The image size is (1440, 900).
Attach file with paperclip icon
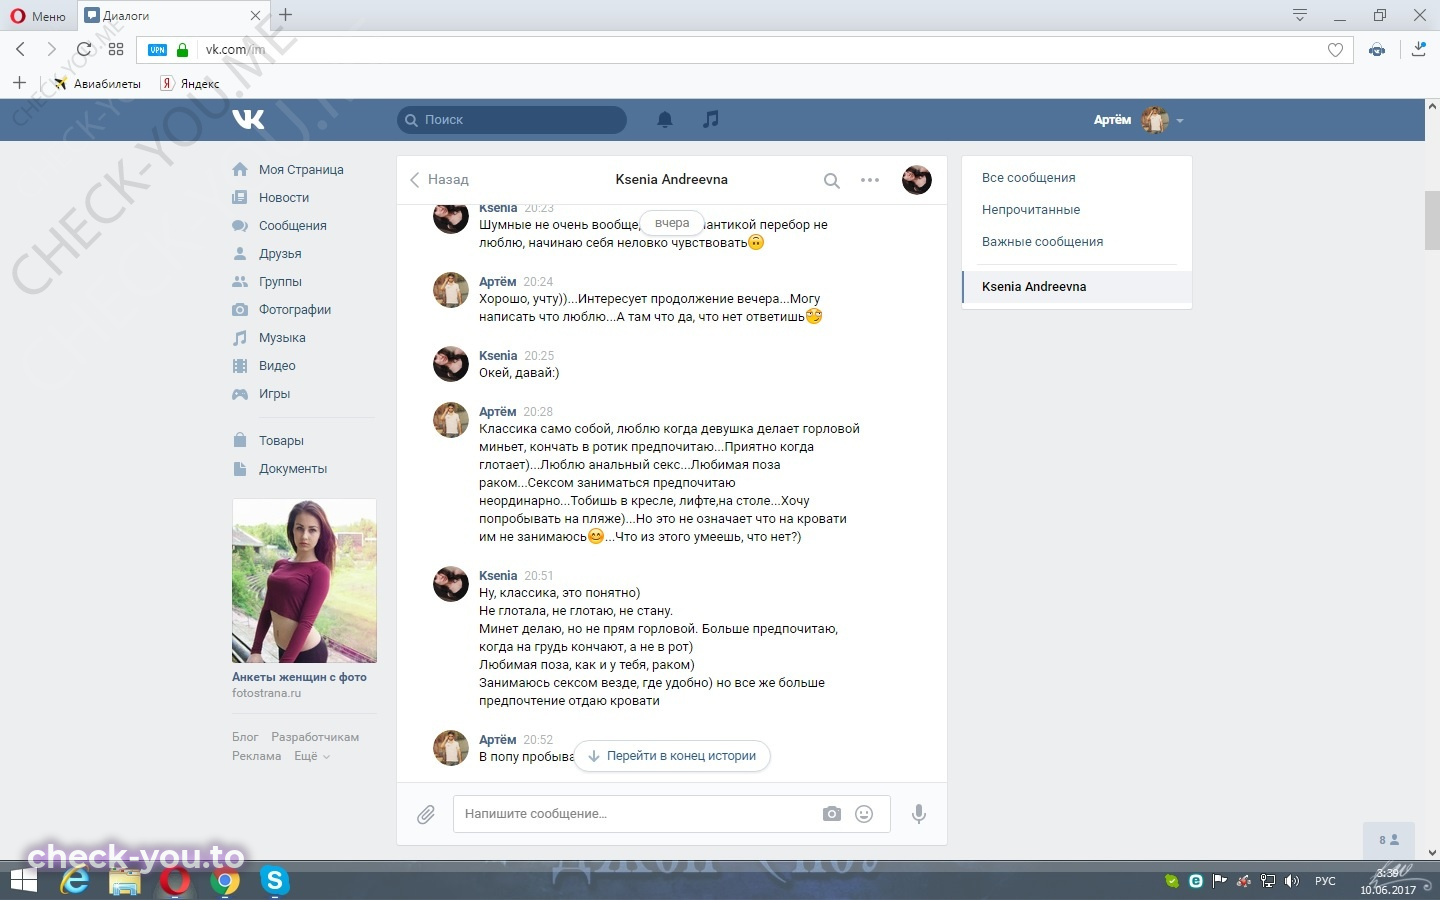[426, 815]
